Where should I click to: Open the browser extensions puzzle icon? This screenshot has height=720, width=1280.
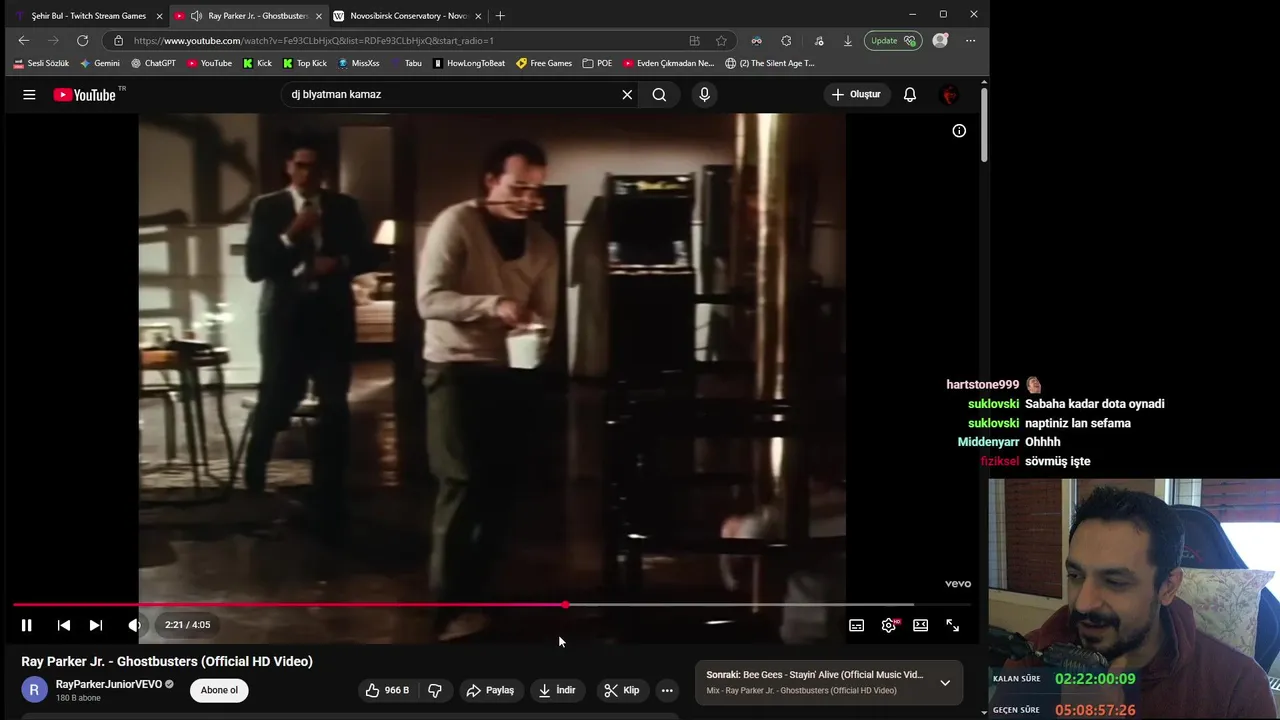pyautogui.click(x=786, y=41)
